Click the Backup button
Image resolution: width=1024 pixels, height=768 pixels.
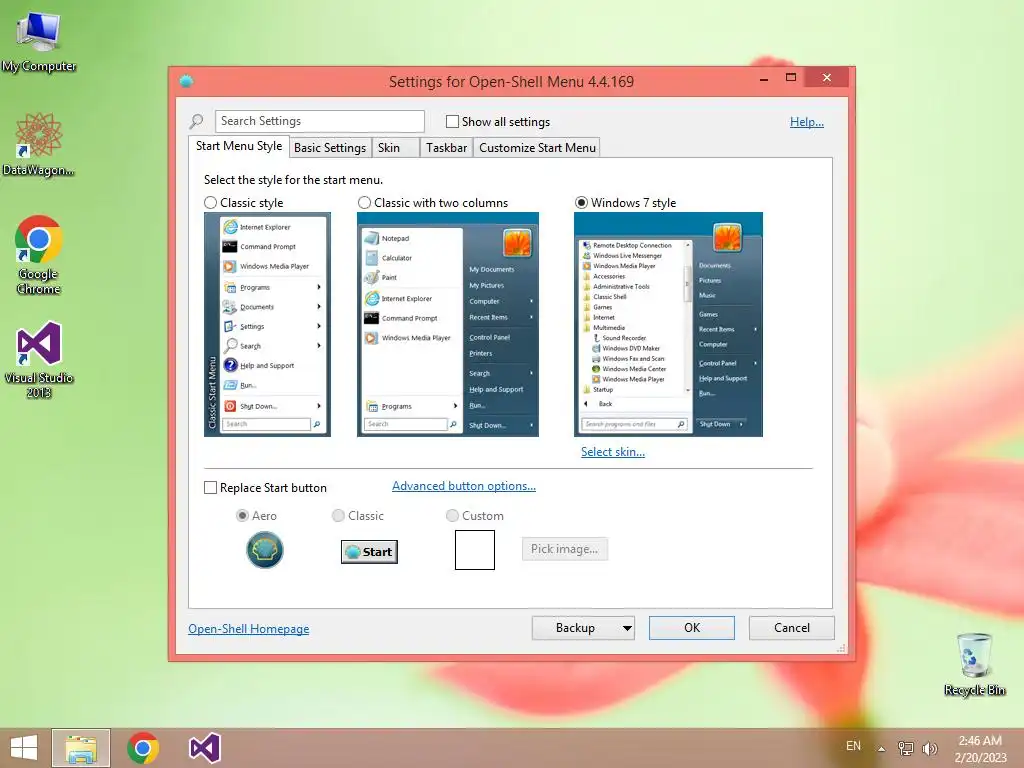[575, 628]
